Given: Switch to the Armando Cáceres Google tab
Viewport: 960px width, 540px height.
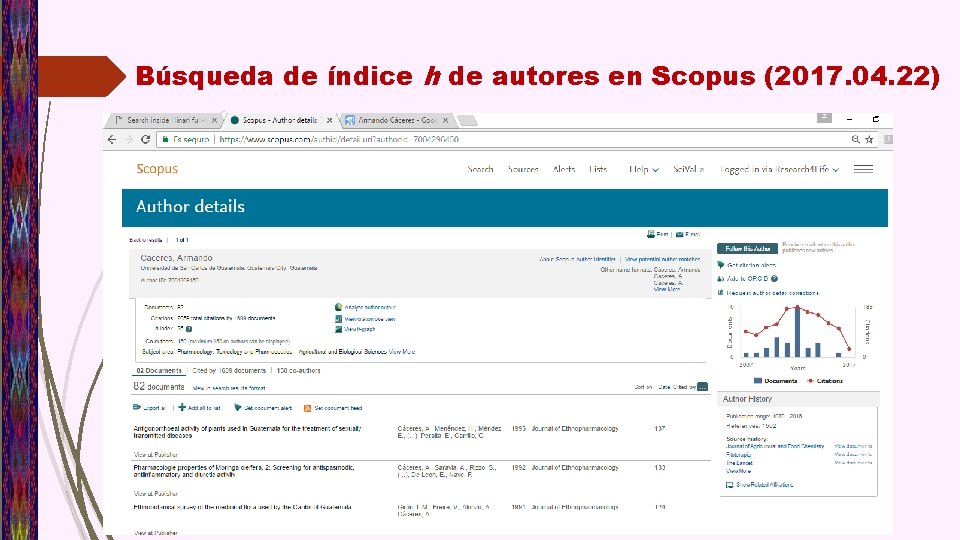Looking at the screenshot, I should [x=396, y=121].
